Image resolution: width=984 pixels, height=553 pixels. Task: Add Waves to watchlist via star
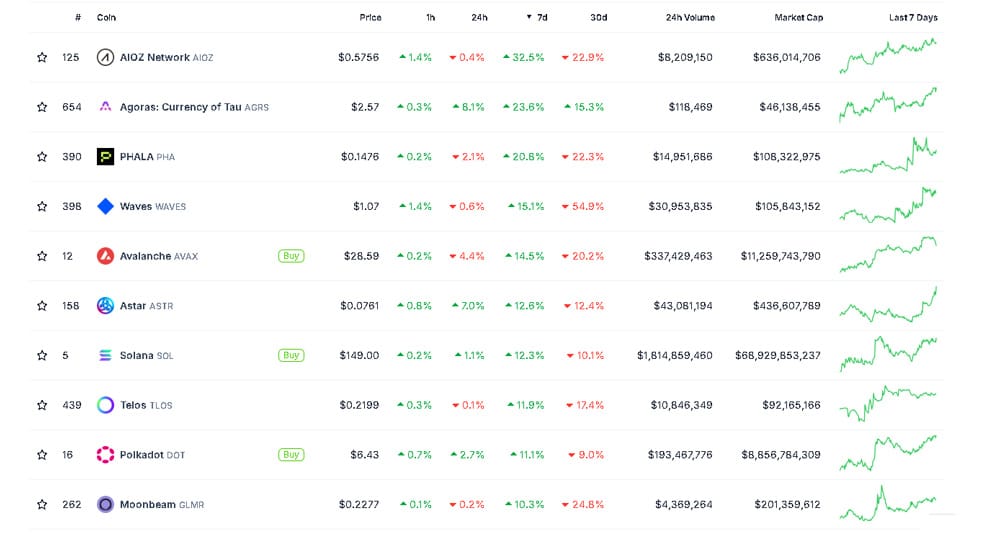point(42,206)
